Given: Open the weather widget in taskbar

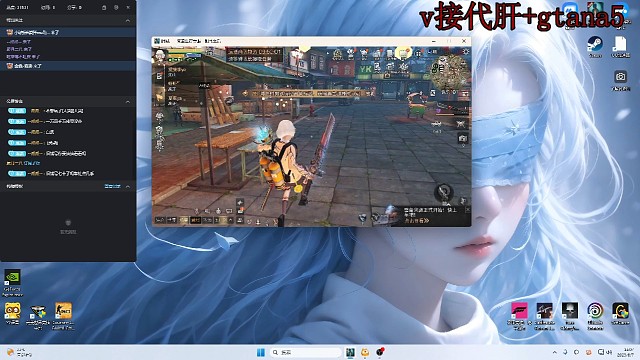Looking at the screenshot, I should [20, 352].
